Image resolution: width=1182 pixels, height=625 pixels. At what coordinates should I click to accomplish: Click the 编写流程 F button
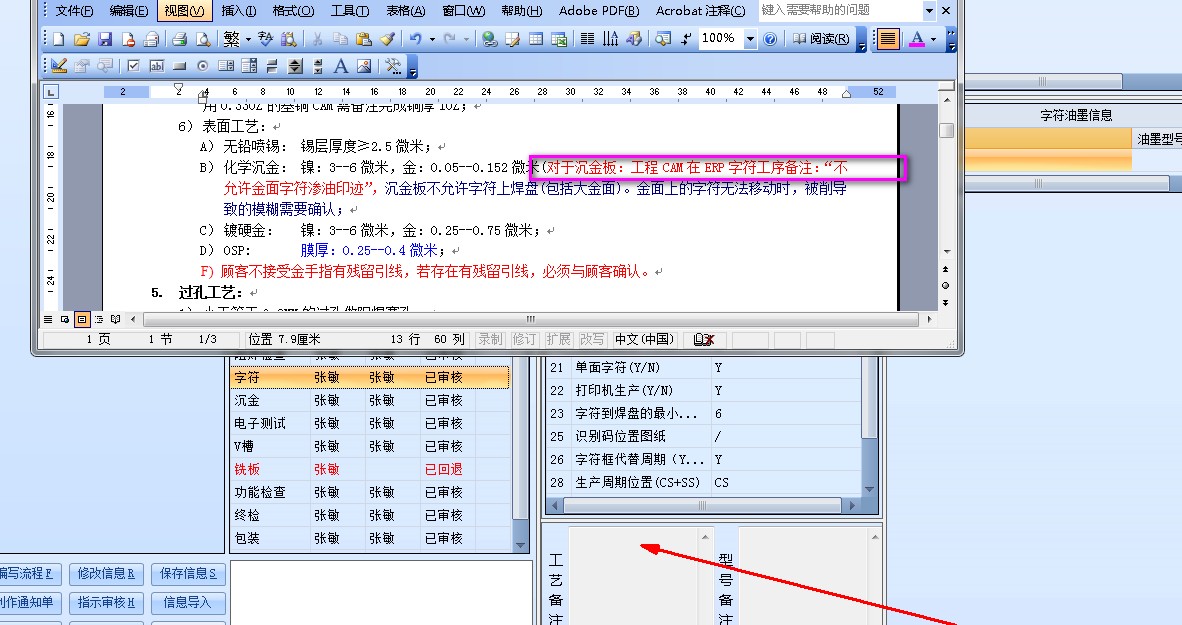tap(29, 574)
